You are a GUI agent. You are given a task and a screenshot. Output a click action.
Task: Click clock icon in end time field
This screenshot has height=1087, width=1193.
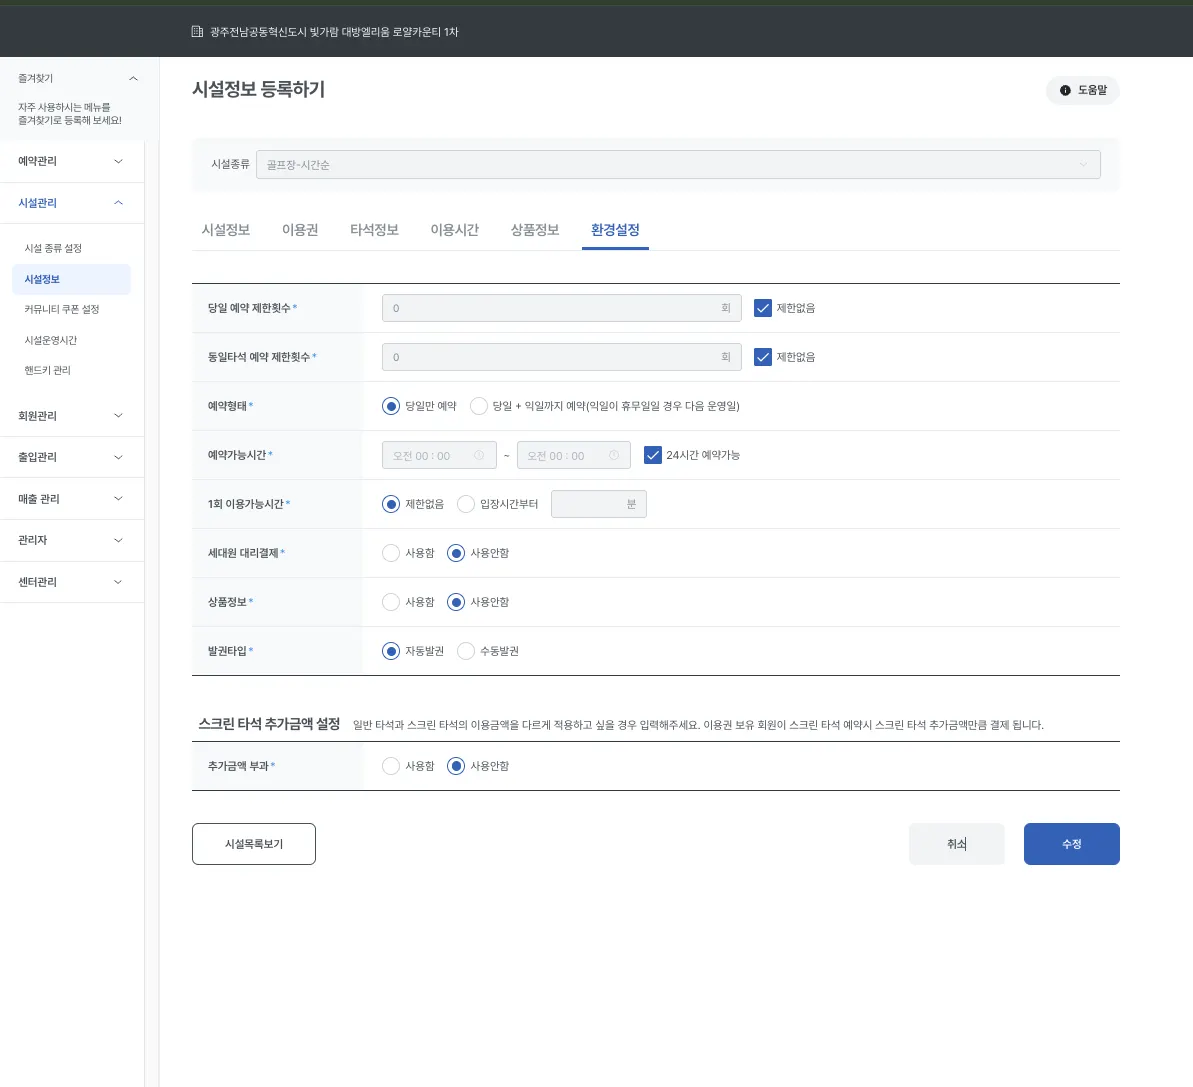(614, 455)
